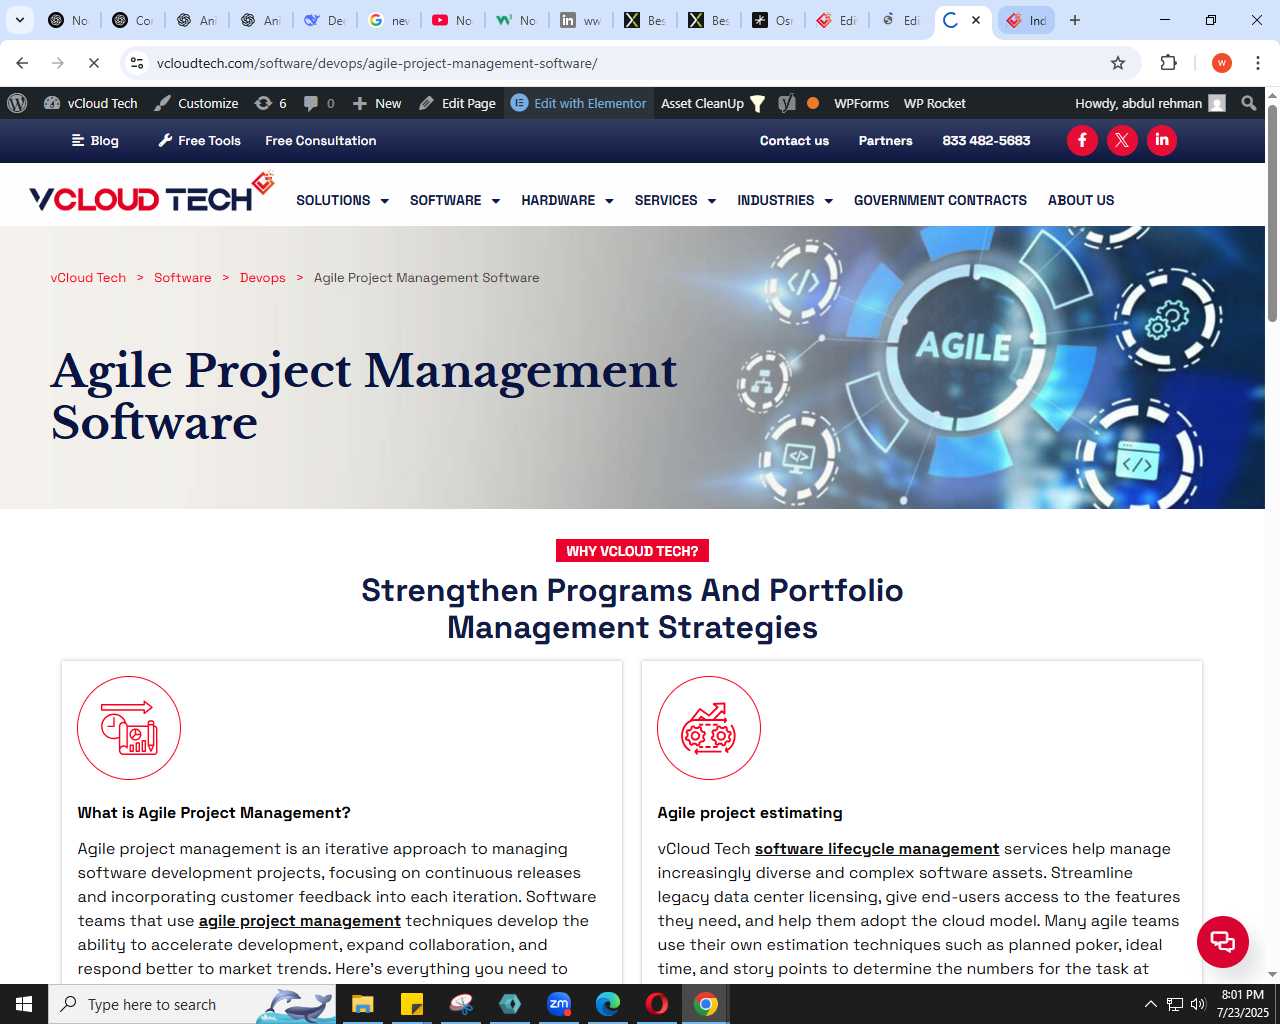
Task: Open the tab search dropdown chevron
Action: [20, 20]
